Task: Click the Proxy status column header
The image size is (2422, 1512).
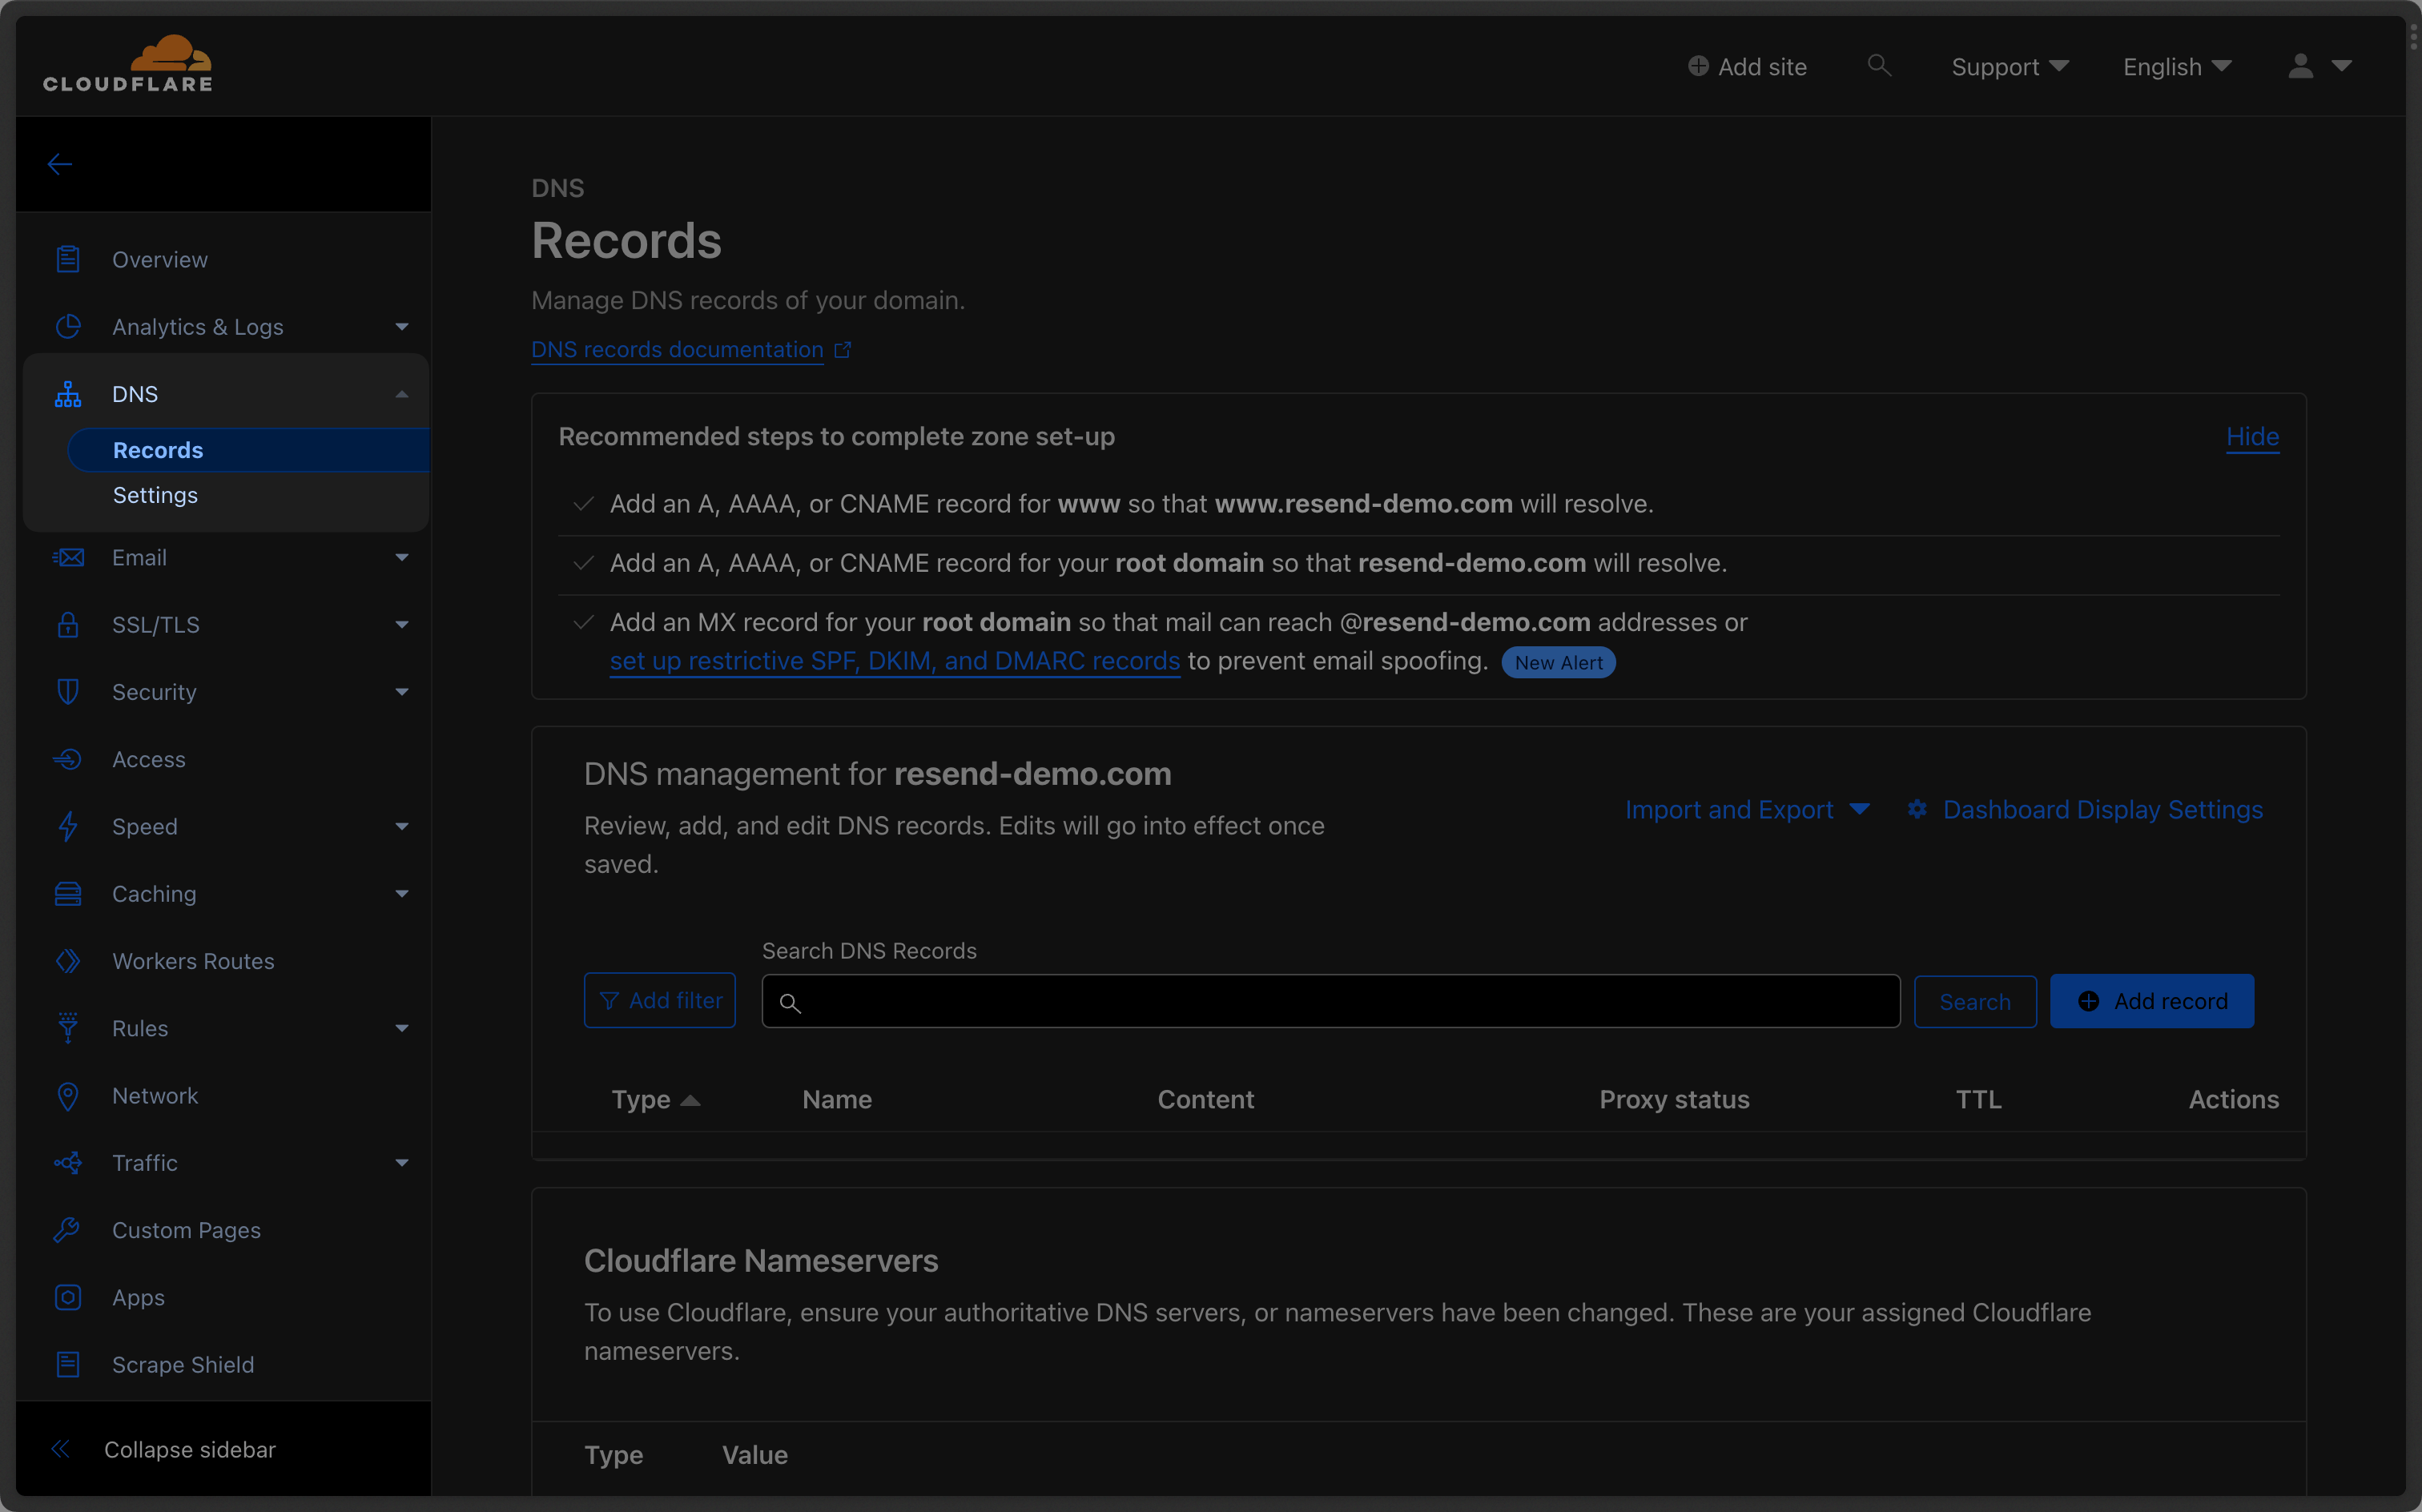Action: coord(1674,1099)
